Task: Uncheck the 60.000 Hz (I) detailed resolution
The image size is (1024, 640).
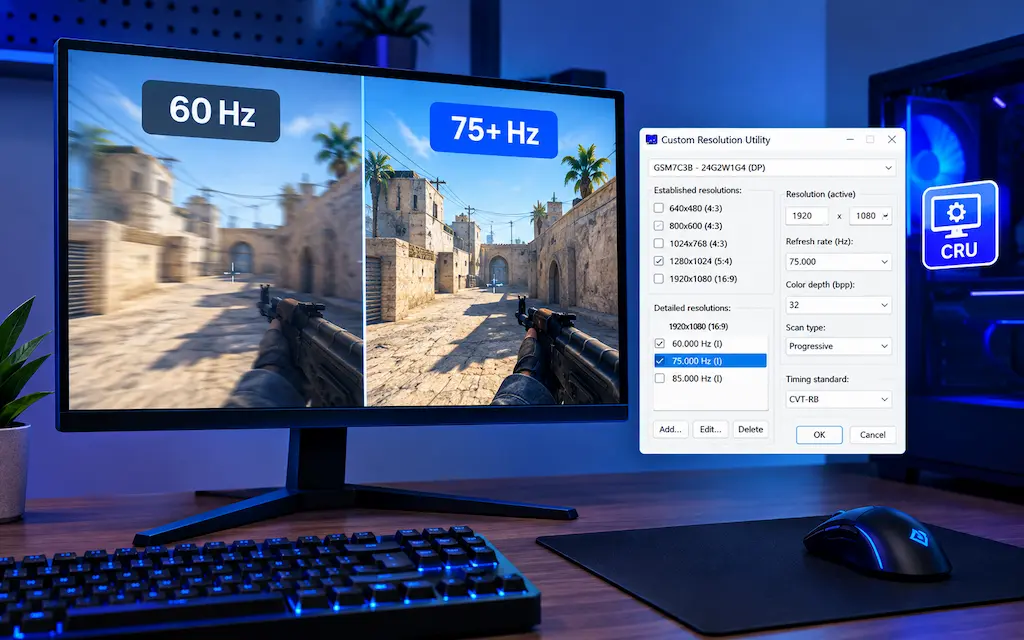Action: [660, 344]
